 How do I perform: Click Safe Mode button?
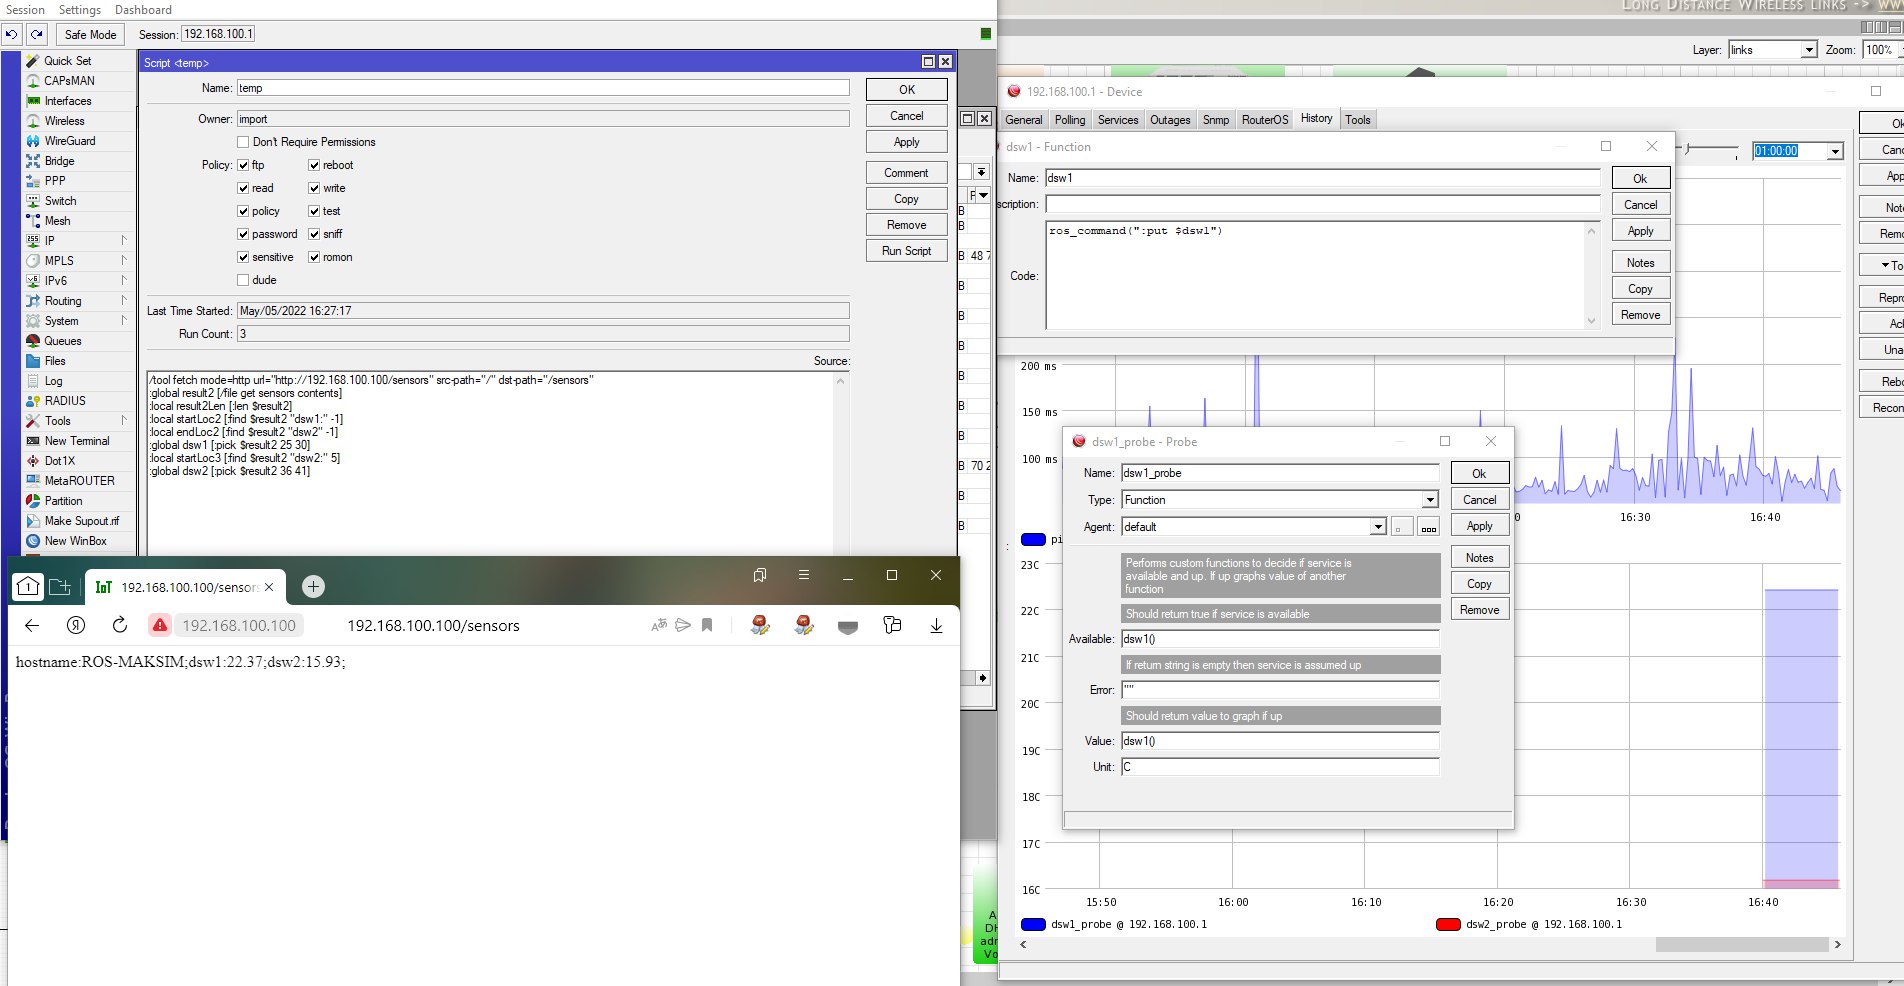click(90, 34)
